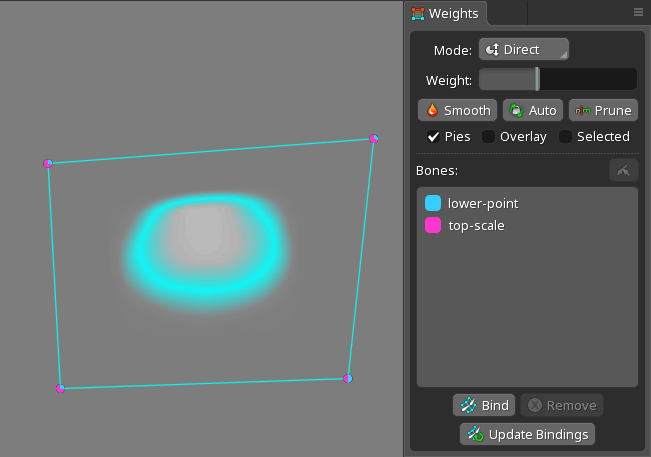Click the Smooth weights flame icon
Image resolution: width=651 pixels, height=457 pixels.
(432, 110)
